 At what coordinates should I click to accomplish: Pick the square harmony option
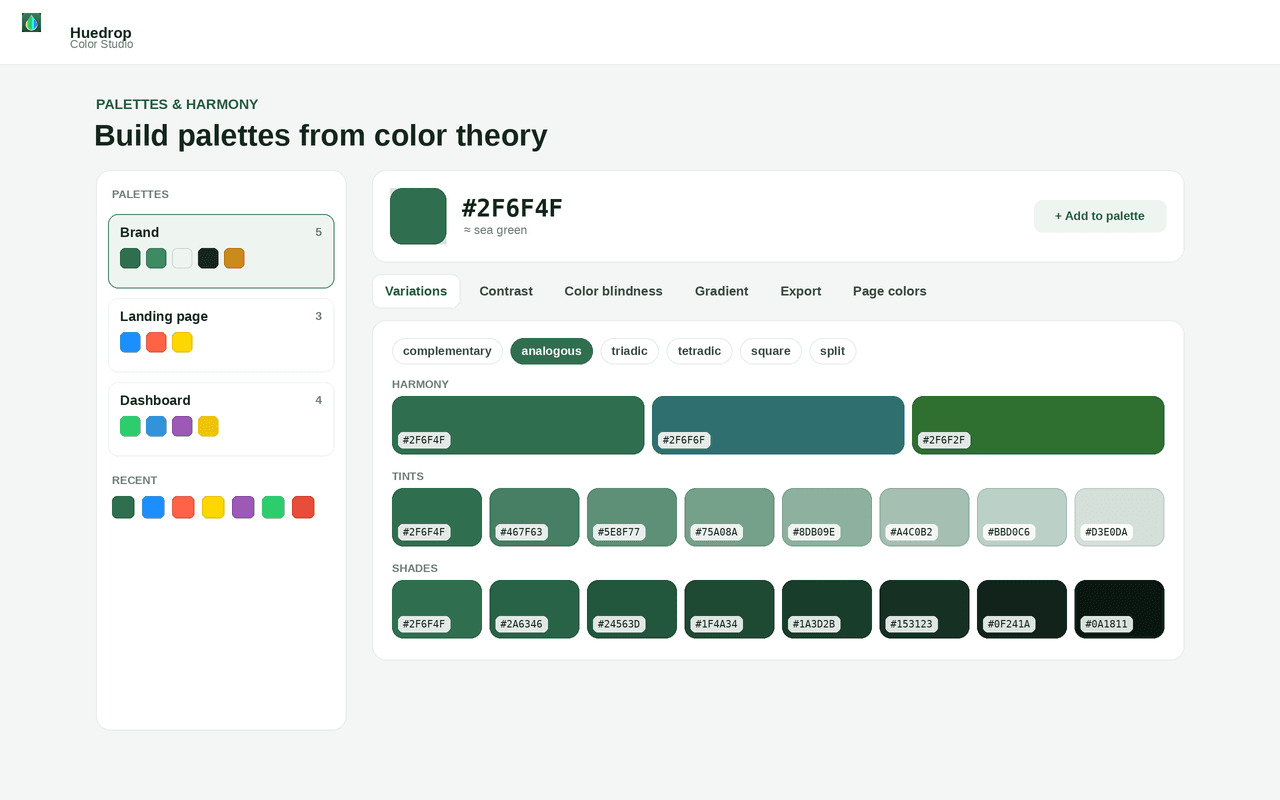(x=771, y=351)
